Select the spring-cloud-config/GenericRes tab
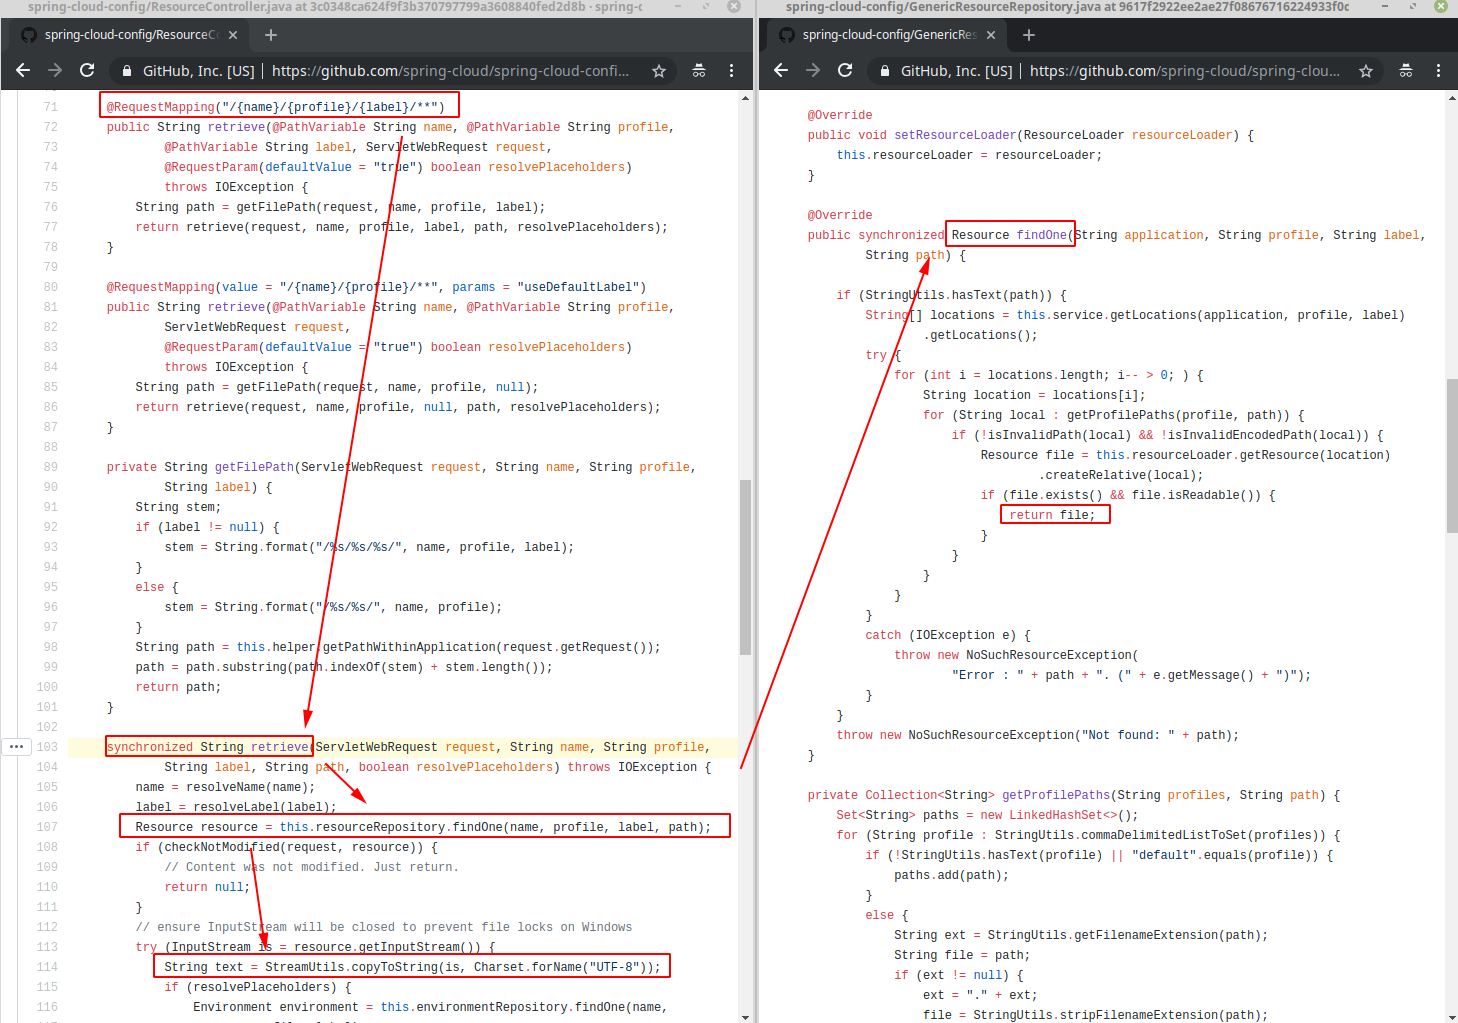This screenshot has height=1023, width=1458. tap(887, 35)
